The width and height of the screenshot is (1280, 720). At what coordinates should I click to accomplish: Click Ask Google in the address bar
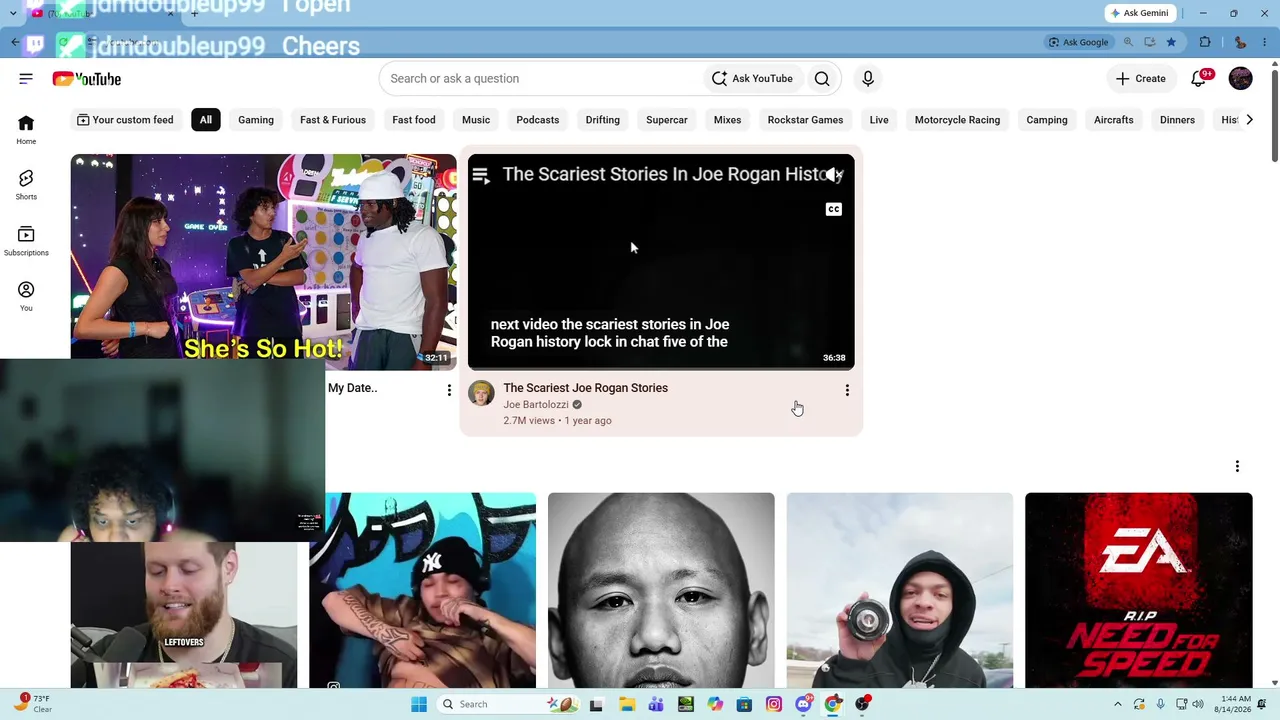pos(1078,42)
